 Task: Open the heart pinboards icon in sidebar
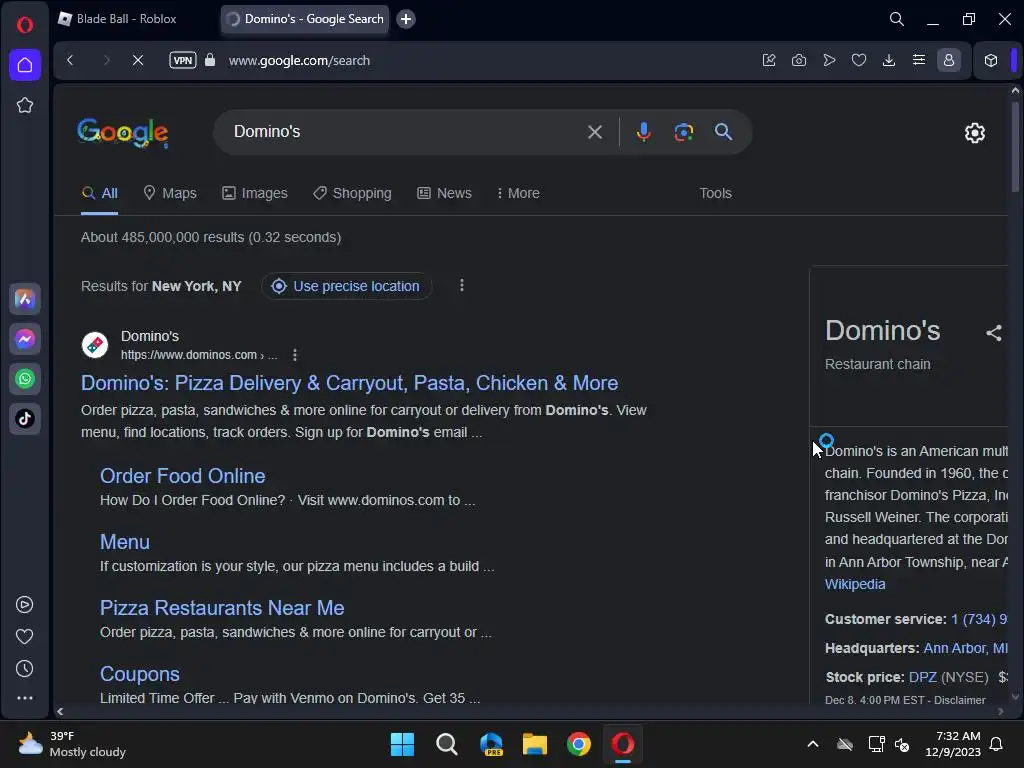tap(25, 637)
